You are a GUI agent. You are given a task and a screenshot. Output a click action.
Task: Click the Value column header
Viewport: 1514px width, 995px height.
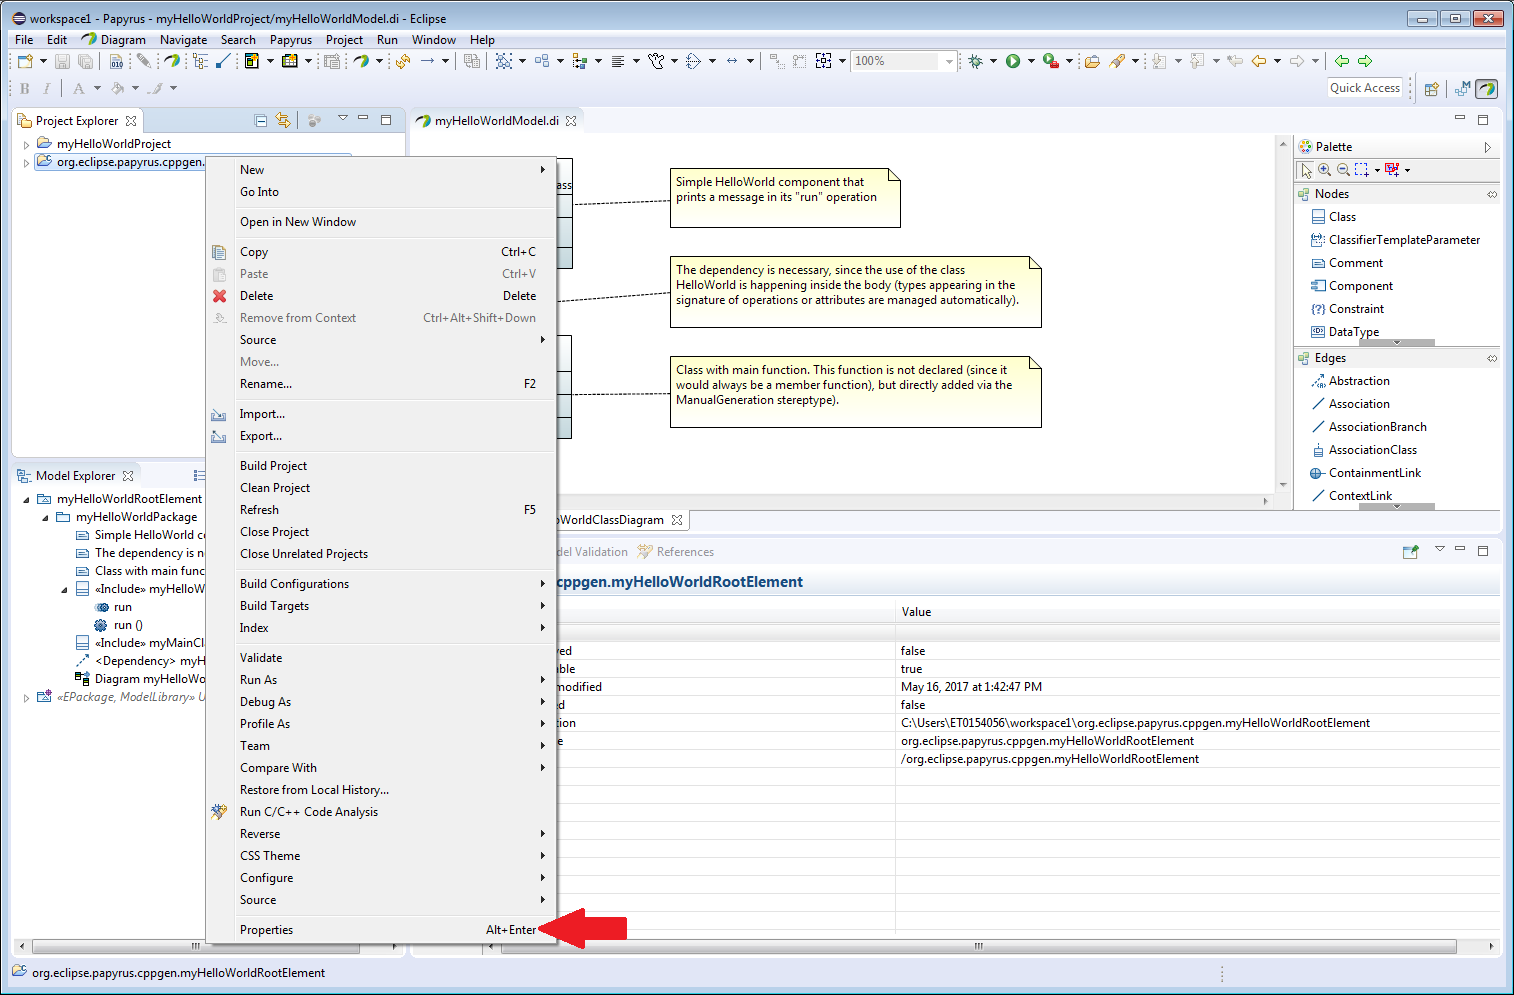pos(1197,612)
